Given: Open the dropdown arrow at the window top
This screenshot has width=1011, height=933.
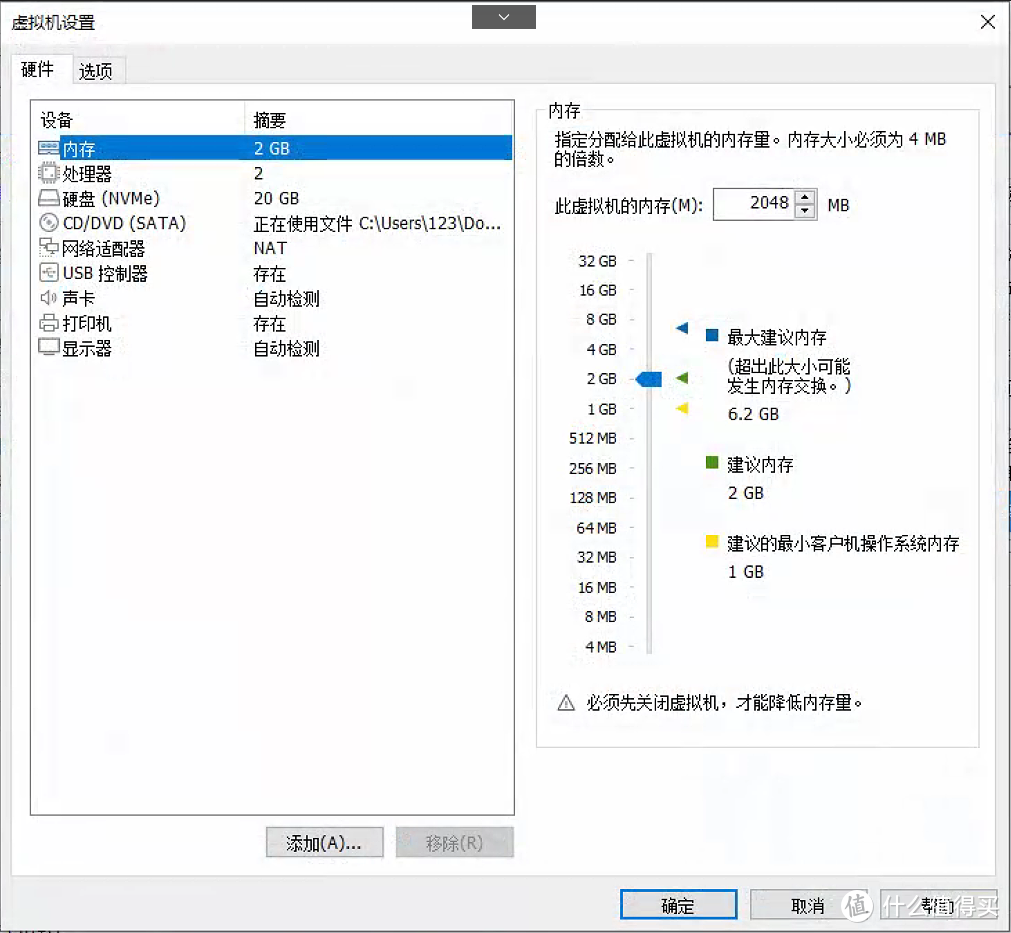Looking at the screenshot, I should click(503, 16).
